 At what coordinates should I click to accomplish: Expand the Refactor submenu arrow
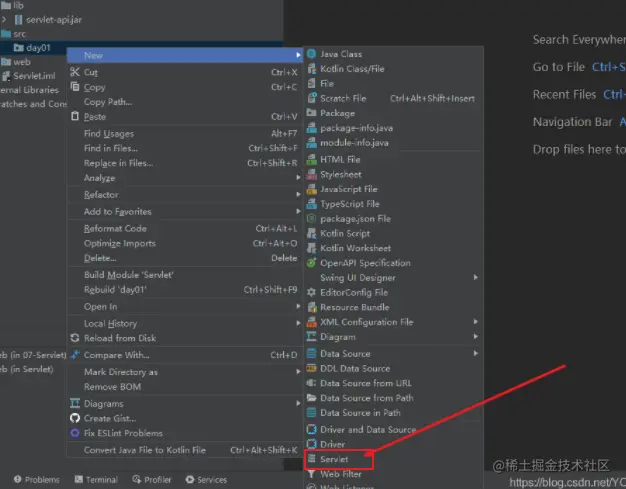298,194
